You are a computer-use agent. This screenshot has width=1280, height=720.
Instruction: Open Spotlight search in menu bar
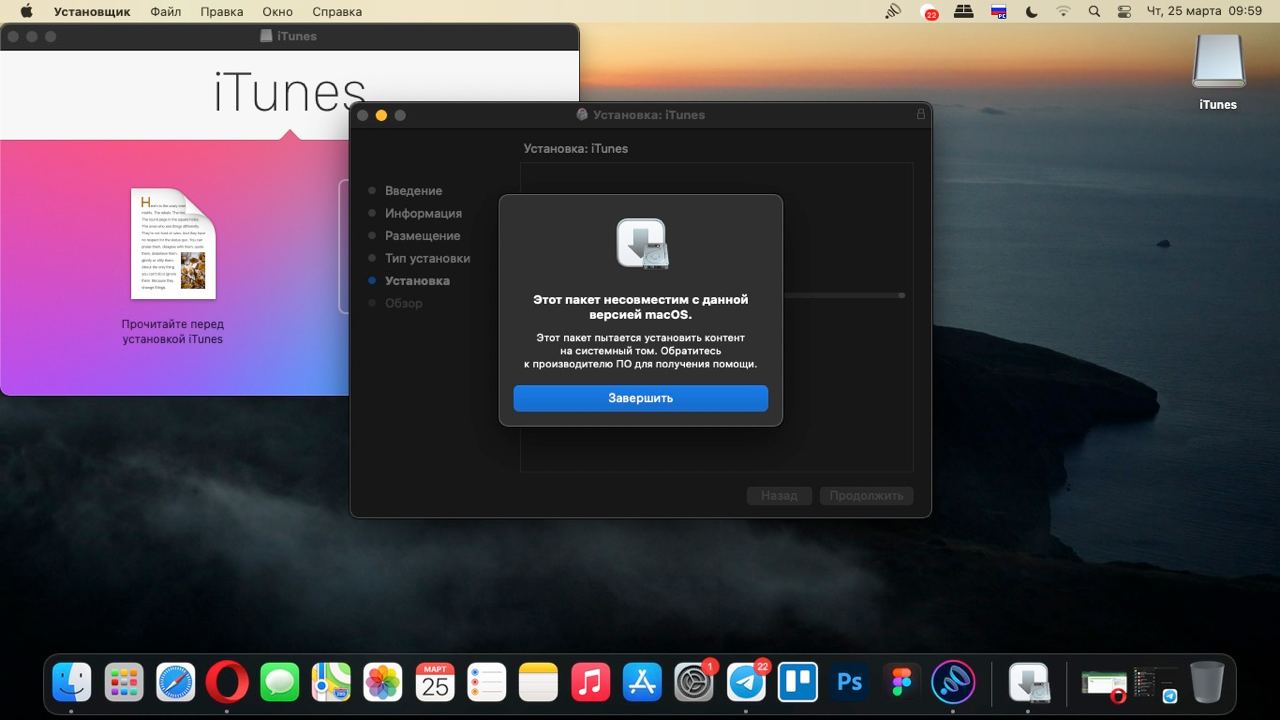[x=1094, y=12]
